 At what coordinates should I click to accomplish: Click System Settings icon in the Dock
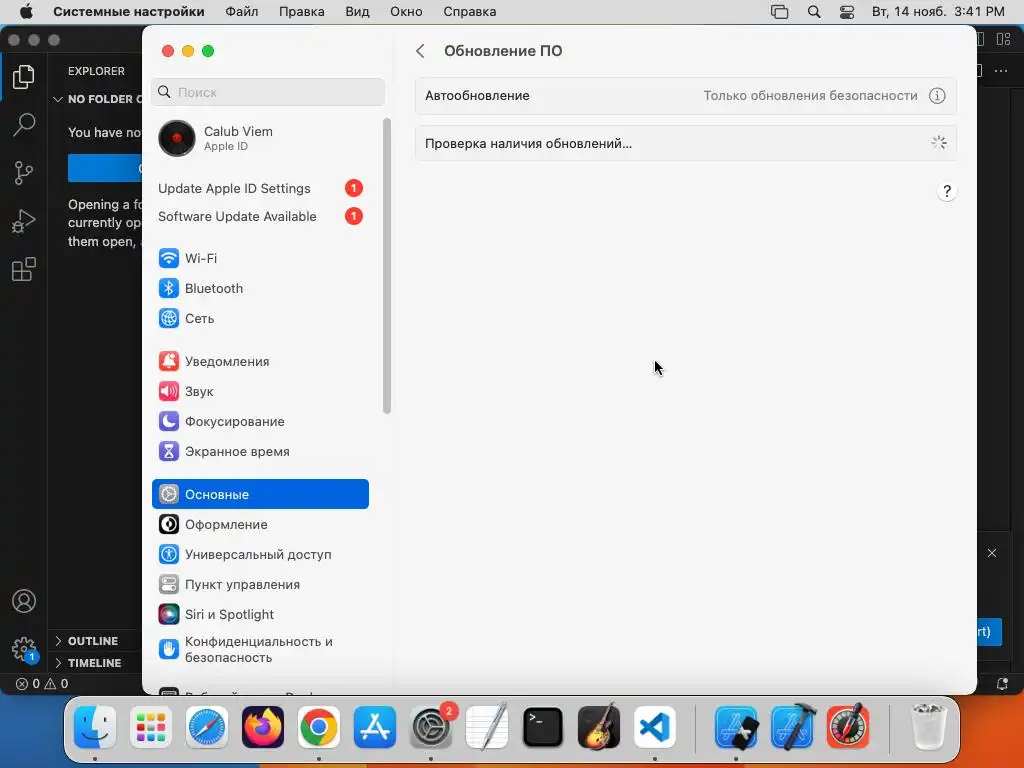coord(431,727)
